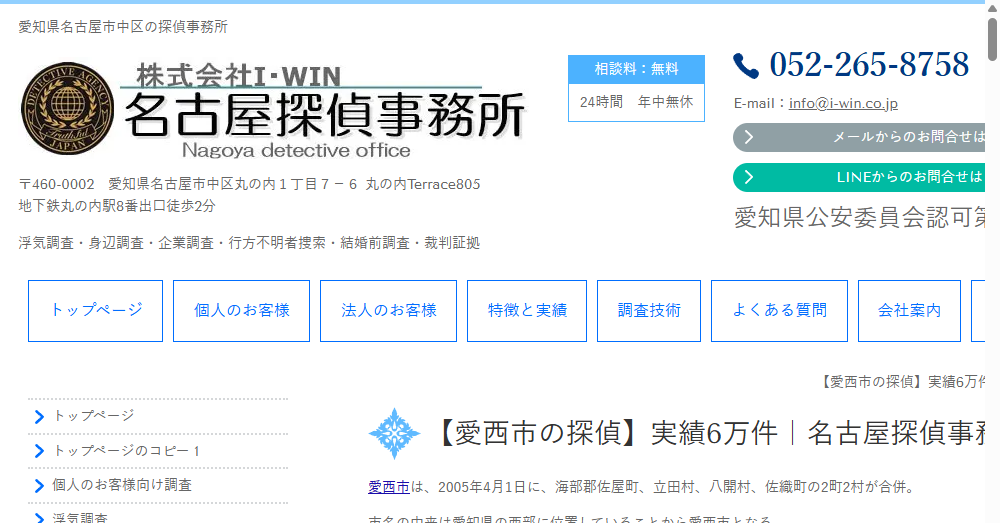Image resolution: width=1000 pixels, height=523 pixels.
Task: Click chevron icon beside トップページのコピー1
Action: click(x=39, y=451)
